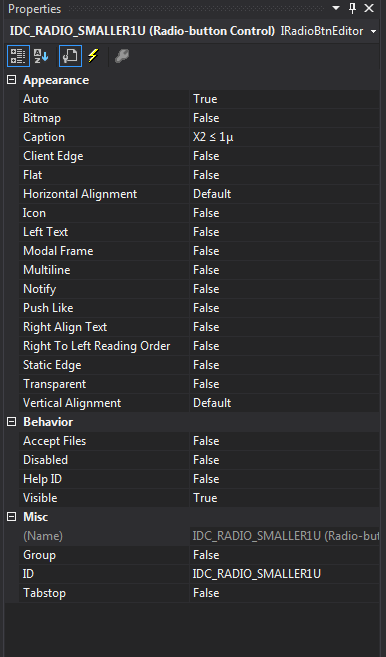Select the Group property row
Screen dimensions: 386x657
199,555
